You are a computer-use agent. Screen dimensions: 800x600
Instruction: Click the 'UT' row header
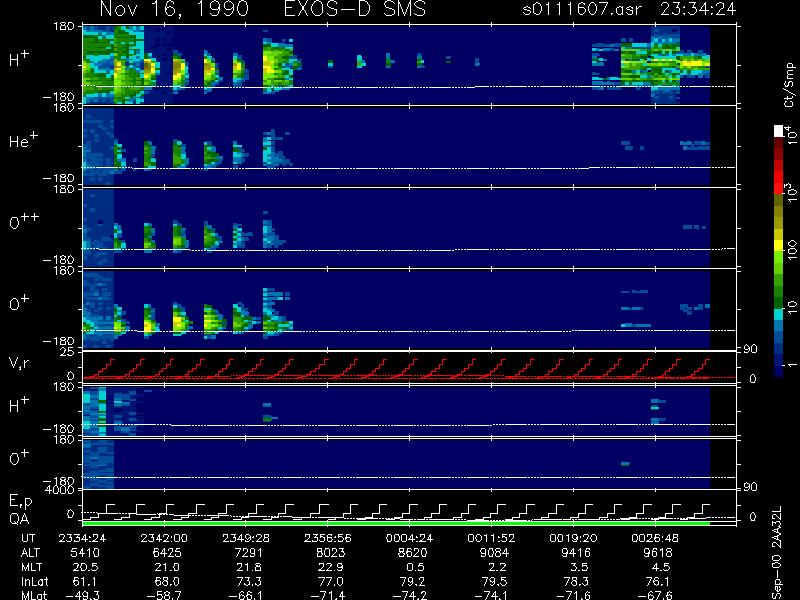(x=29, y=538)
